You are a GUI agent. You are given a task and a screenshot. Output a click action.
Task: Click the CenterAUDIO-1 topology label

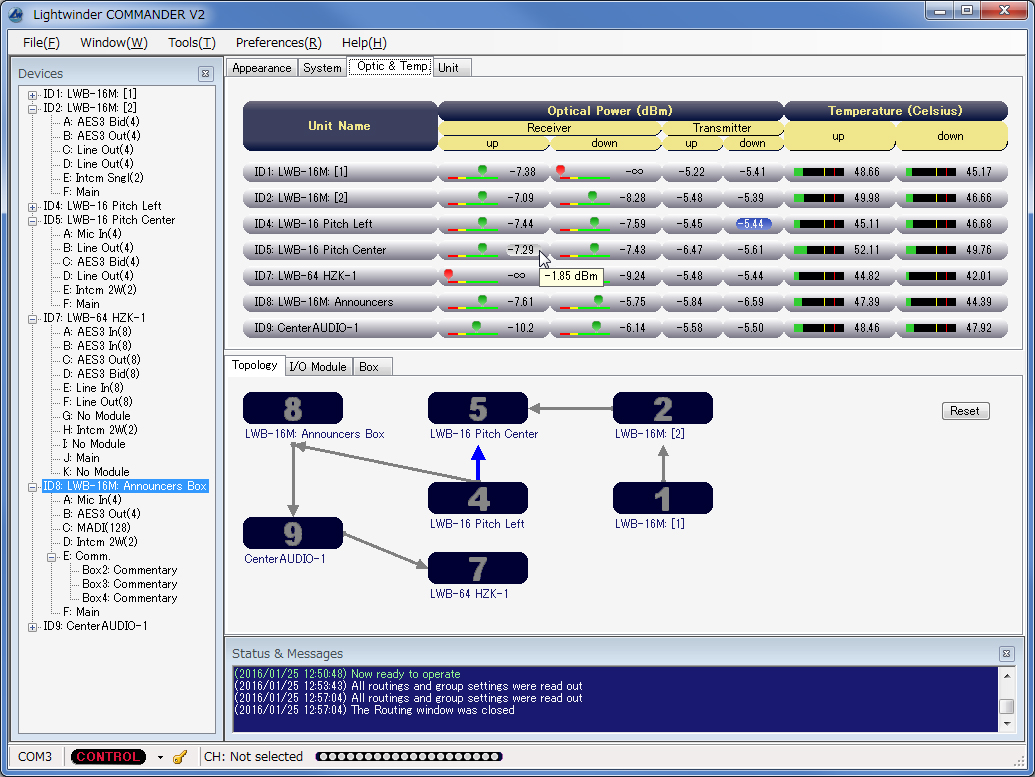click(284, 559)
